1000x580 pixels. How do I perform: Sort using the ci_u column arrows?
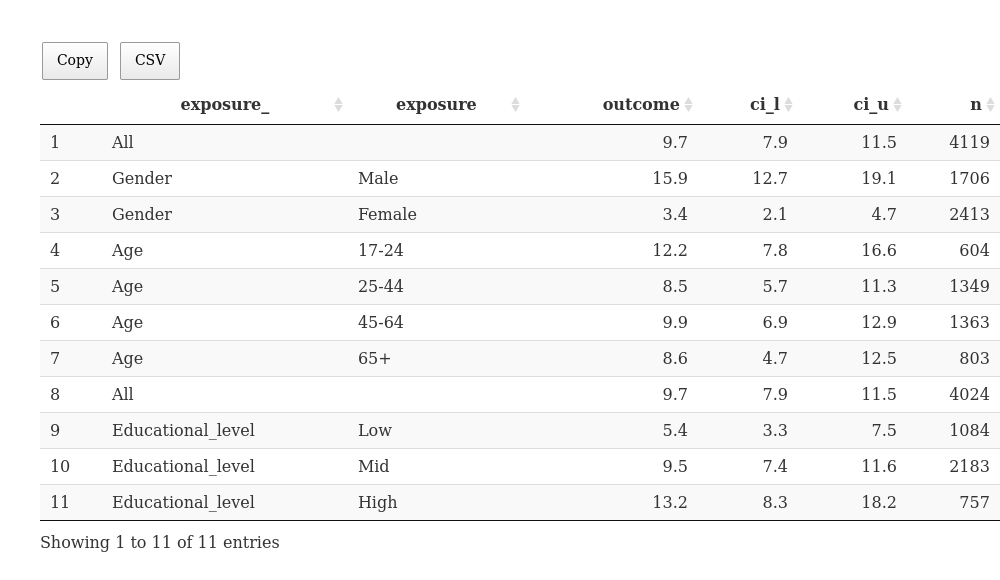click(897, 105)
